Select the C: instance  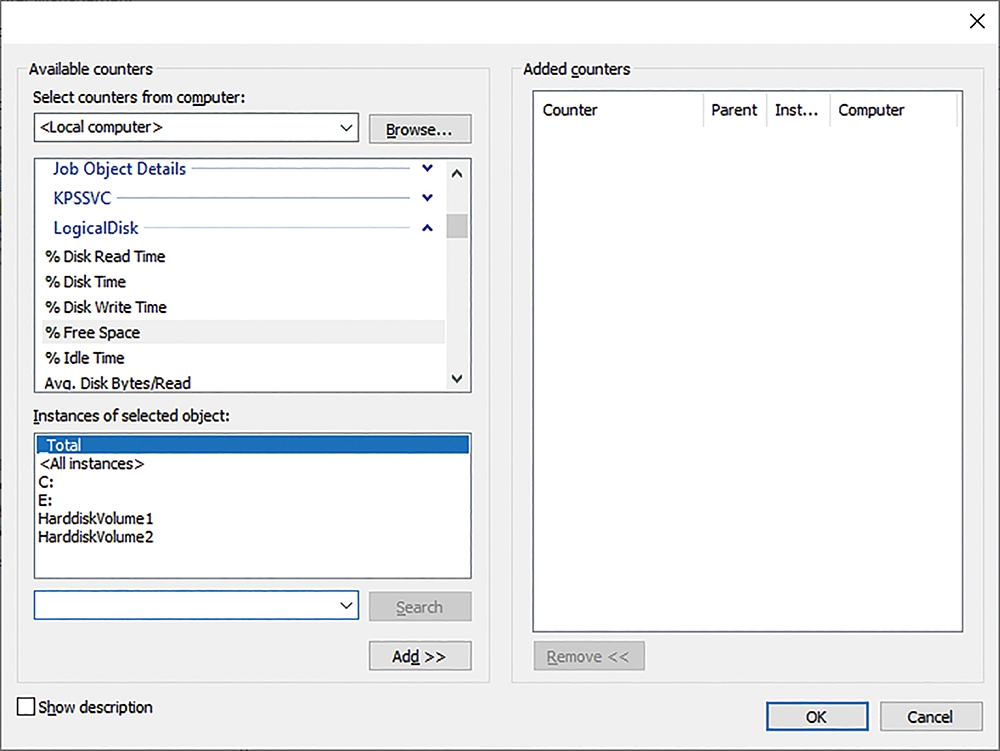point(253,482)
